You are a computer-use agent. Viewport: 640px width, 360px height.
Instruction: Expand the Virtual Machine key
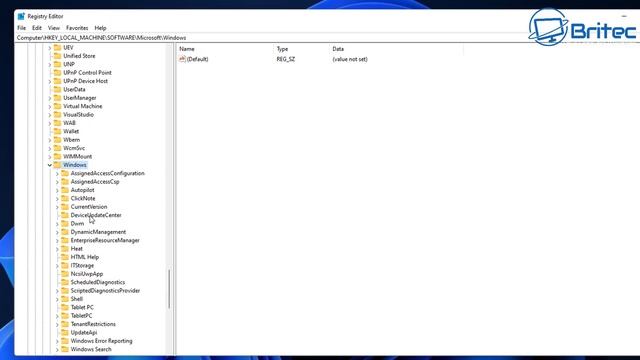[50, 107]
